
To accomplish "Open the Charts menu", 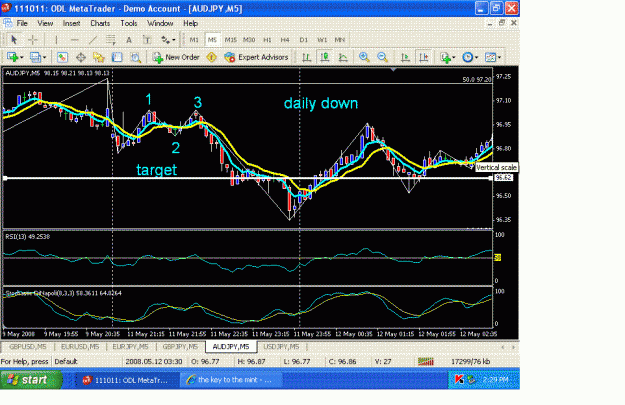I will pos(100,23).
